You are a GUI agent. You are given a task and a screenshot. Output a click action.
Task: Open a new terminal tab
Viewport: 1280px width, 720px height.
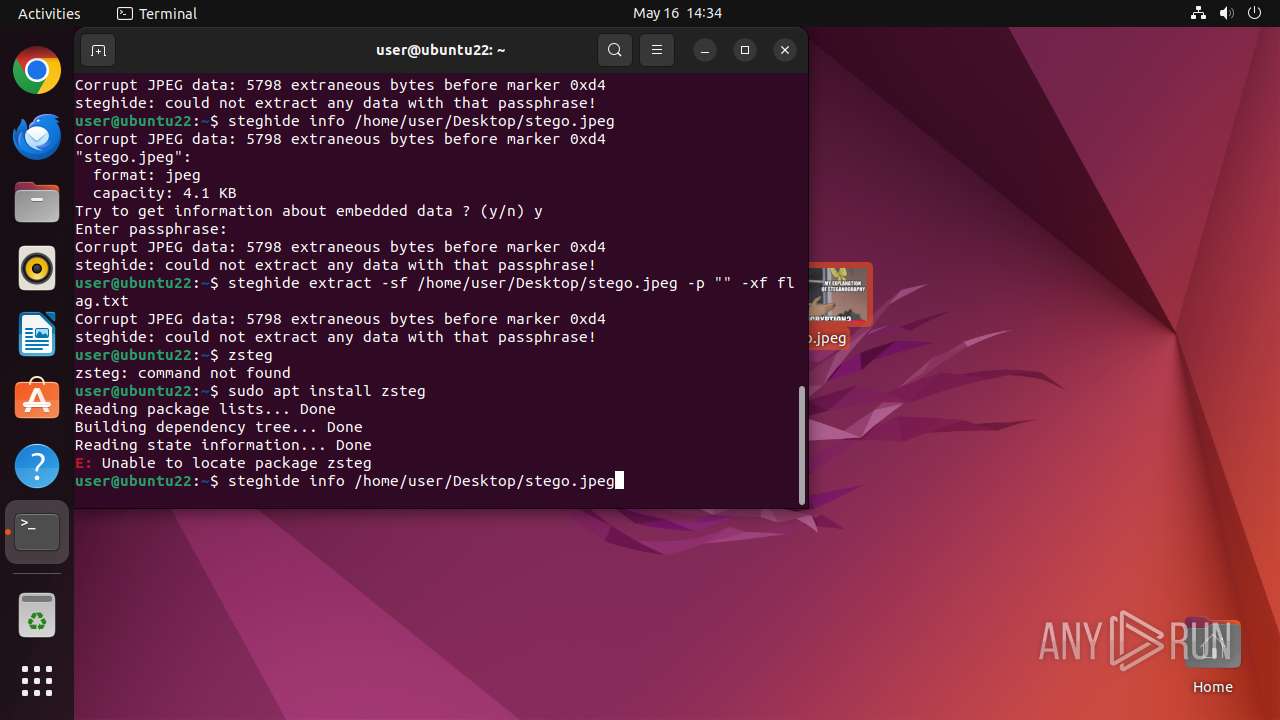click(x=98, y=50)
